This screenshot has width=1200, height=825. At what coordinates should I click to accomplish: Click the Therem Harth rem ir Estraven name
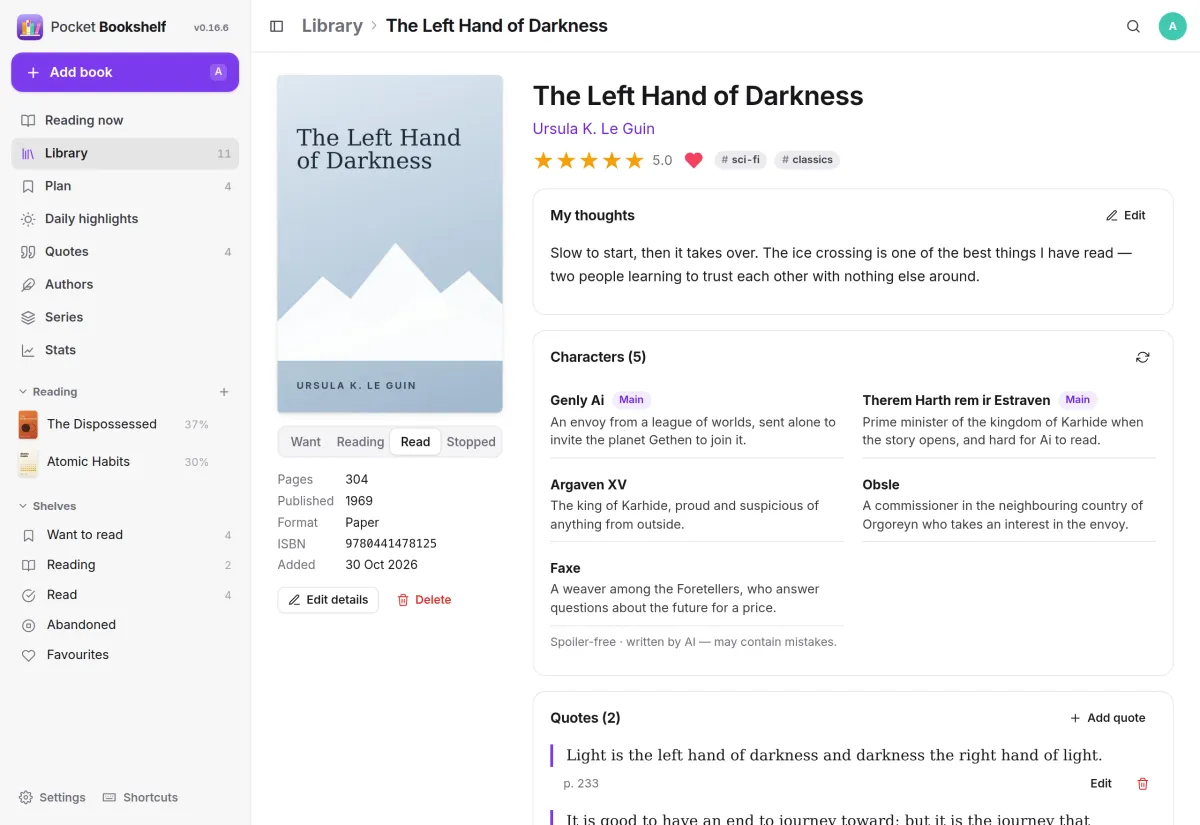pos(956,400)
